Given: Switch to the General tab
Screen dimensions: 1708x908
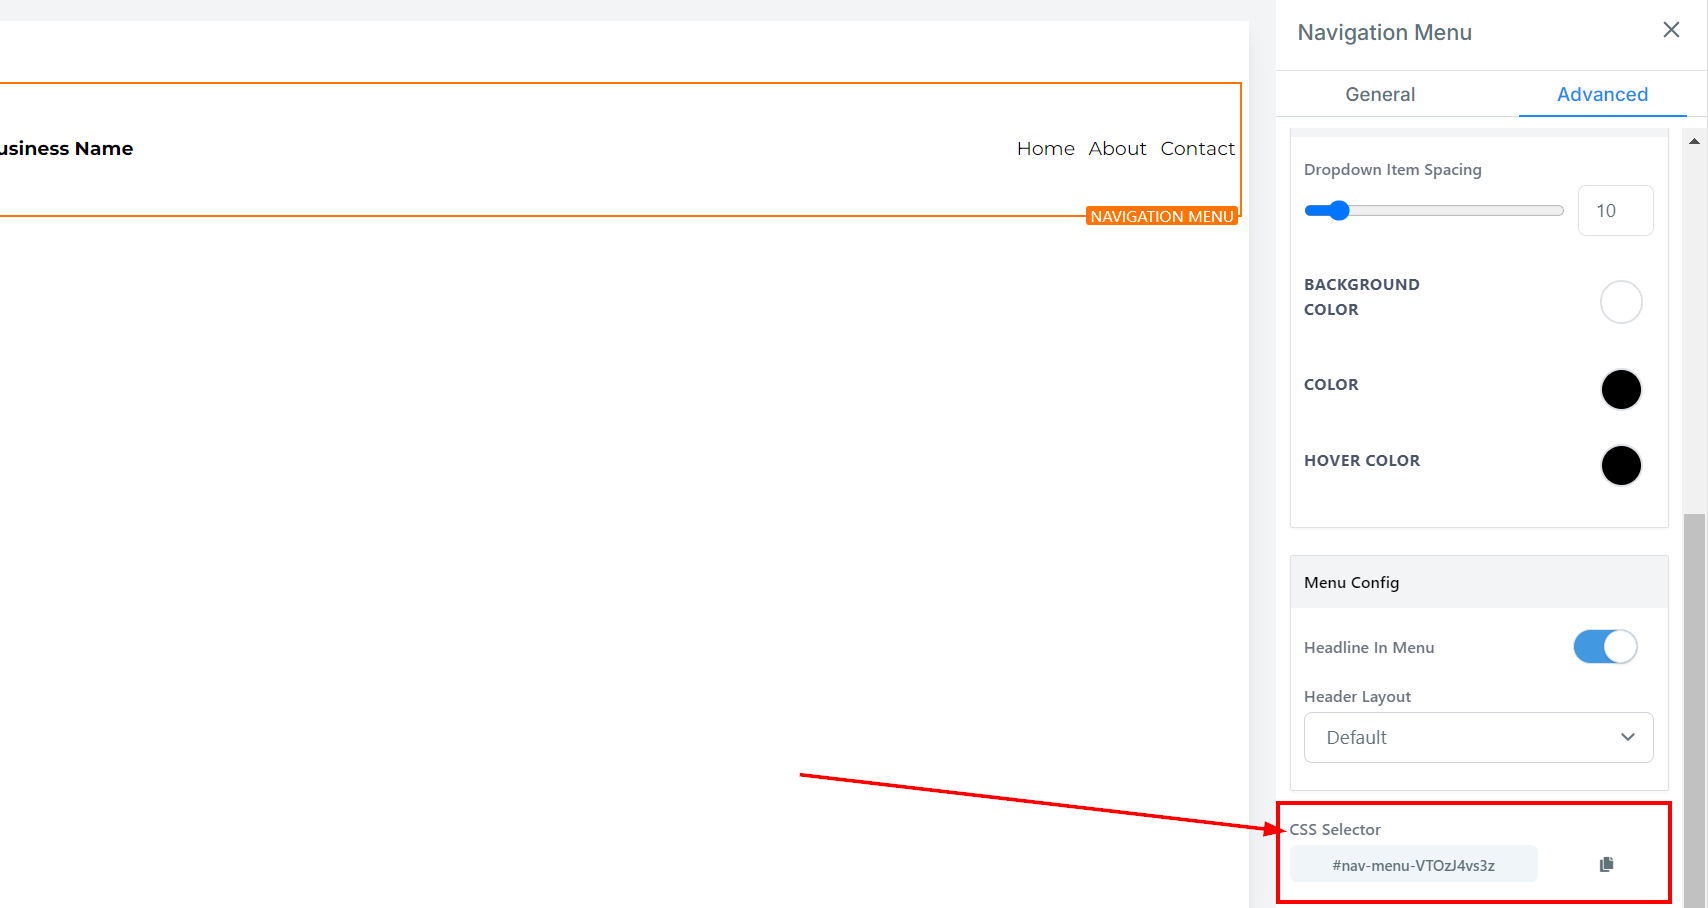Looking at the screenshot, I should [1380, 94].
